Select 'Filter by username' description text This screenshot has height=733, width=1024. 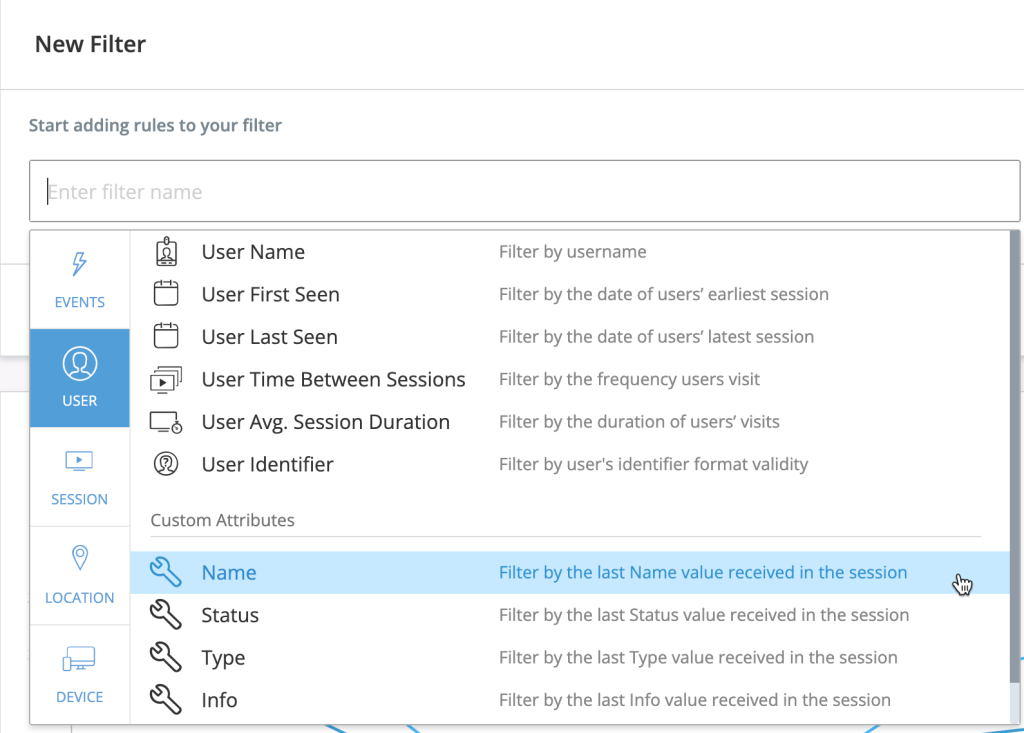pos(572,252)
